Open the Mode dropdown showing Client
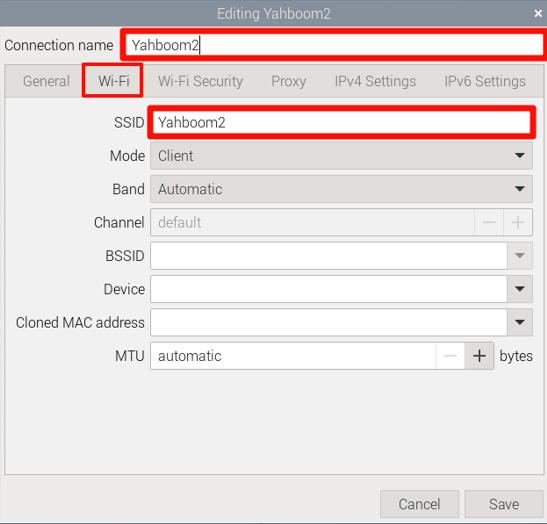This screenshot has height=524, width=547. click(x=341, y=156)
